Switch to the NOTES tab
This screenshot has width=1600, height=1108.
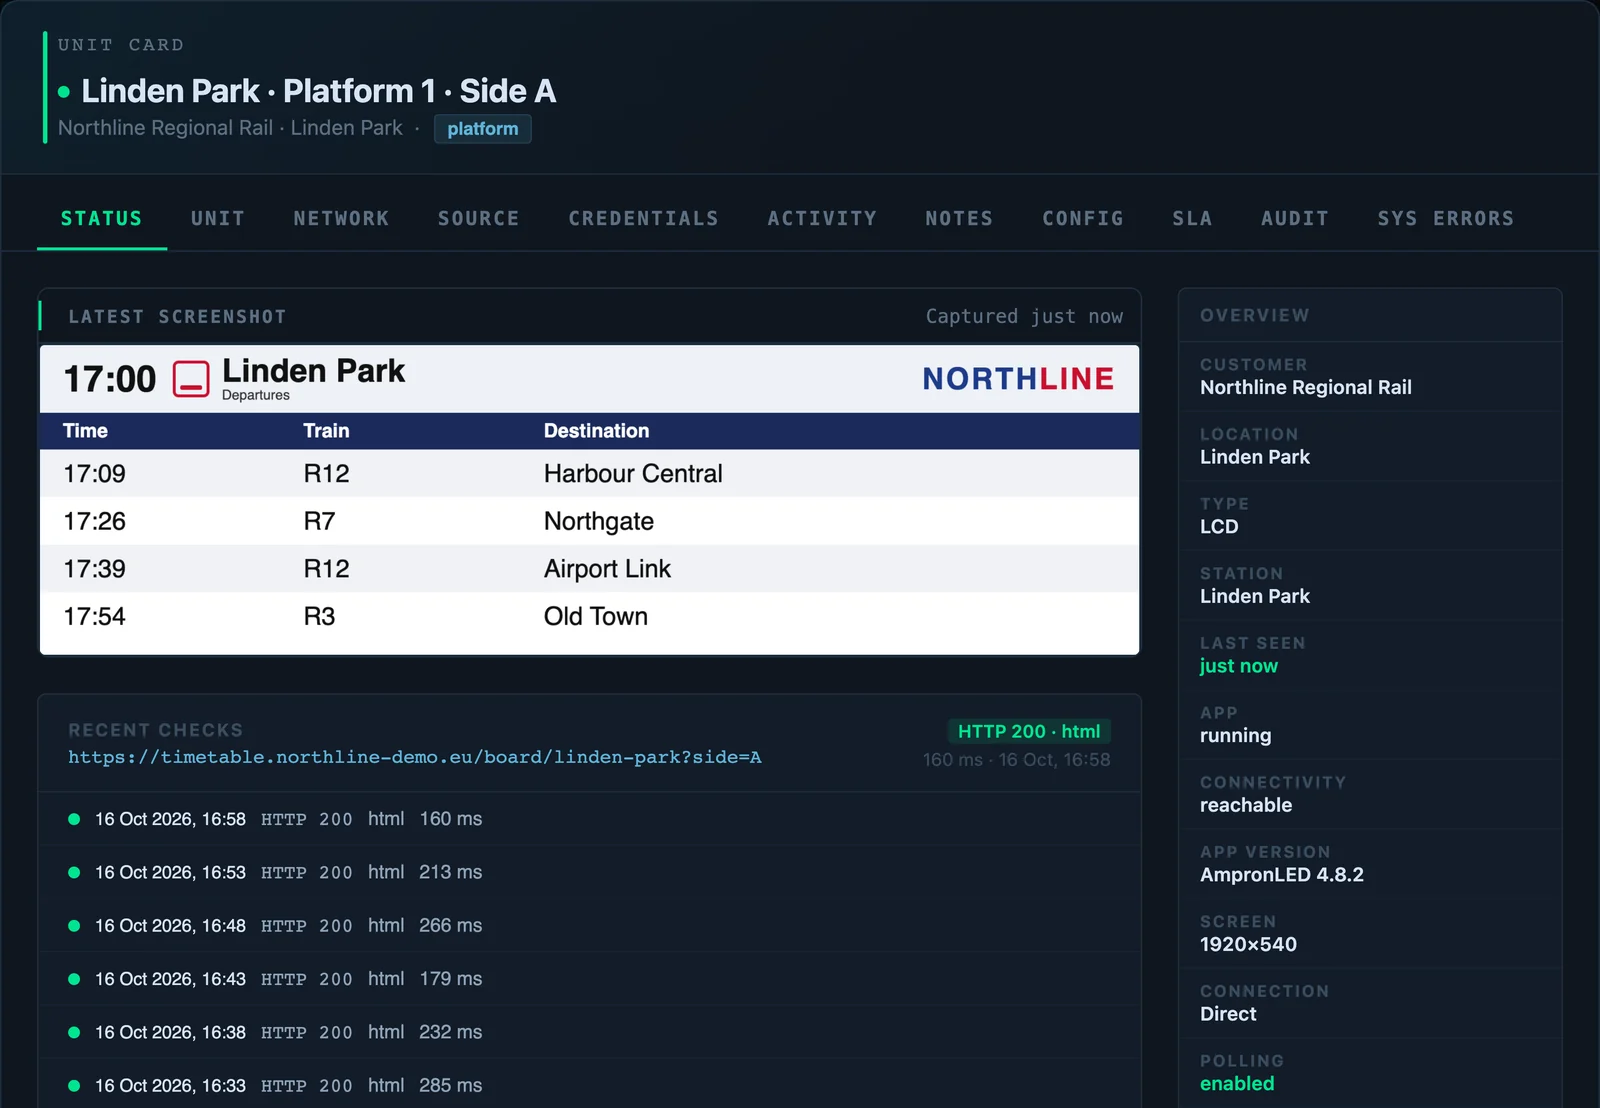958,218
